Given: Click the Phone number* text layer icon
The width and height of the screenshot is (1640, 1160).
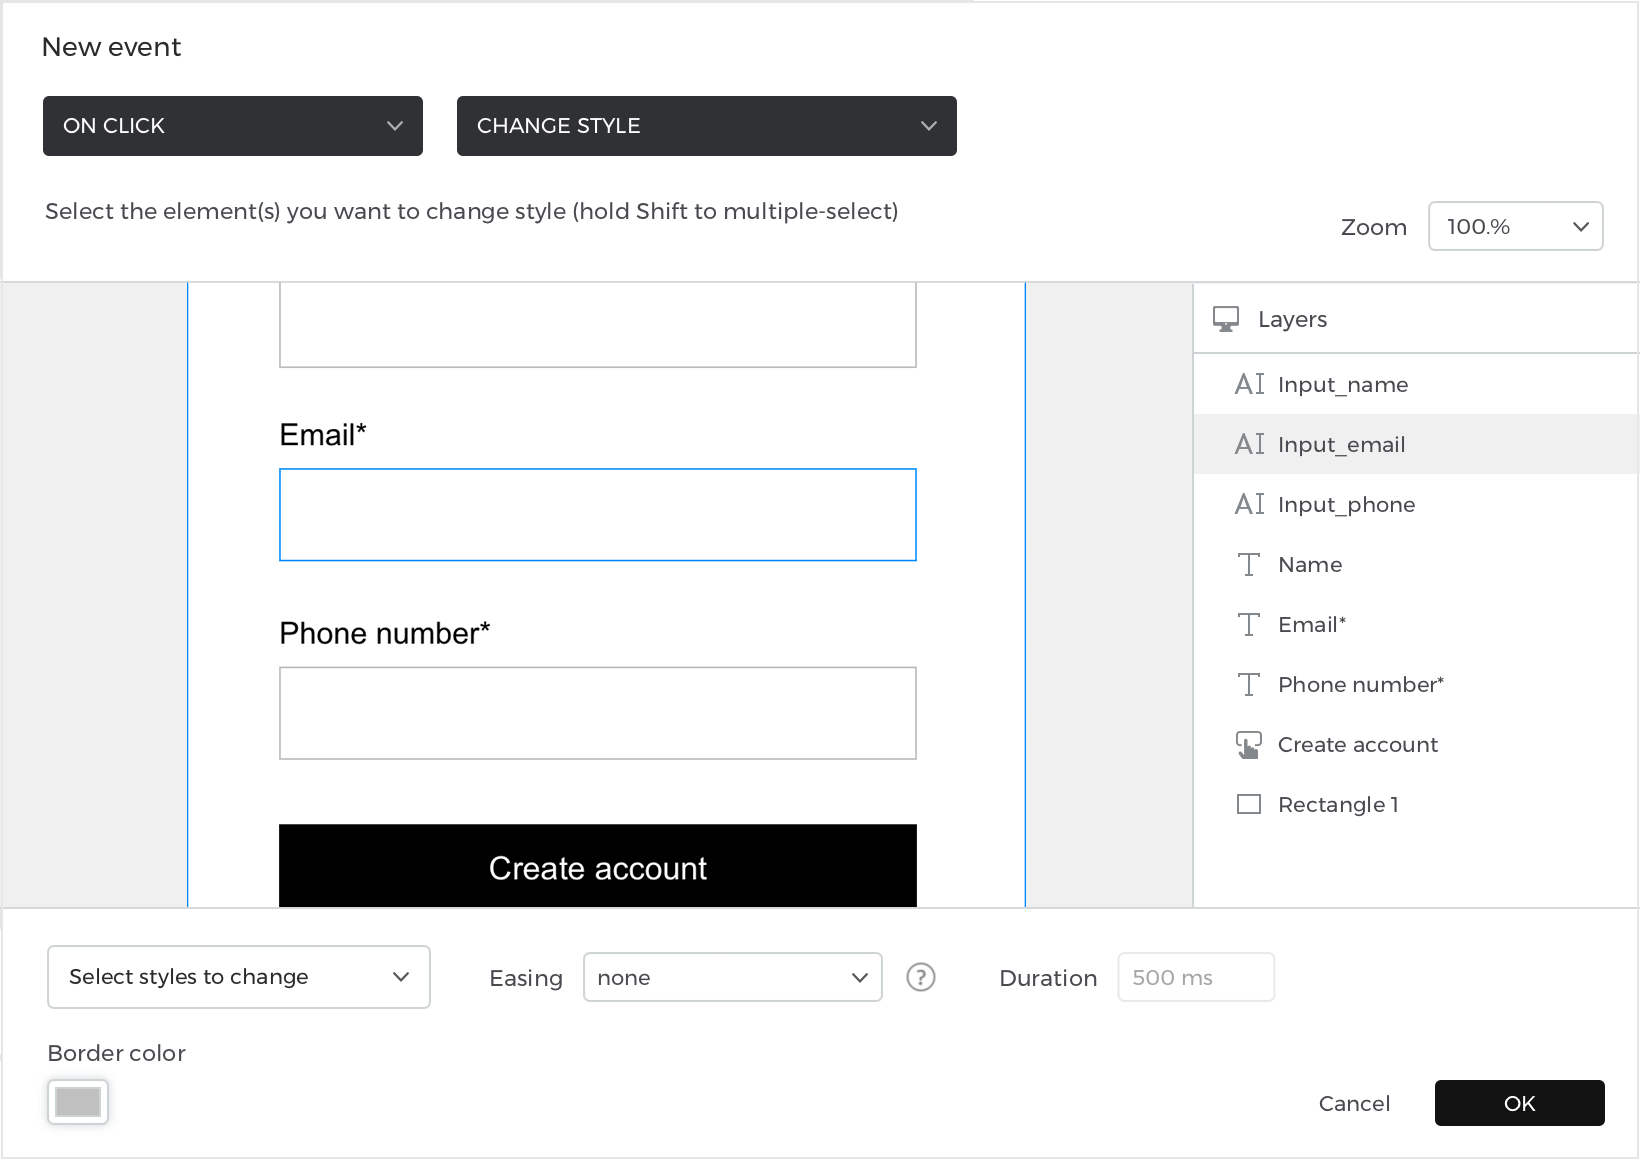Looking at the screenshot, I should pyautogui.click(x=1248, y=685).
